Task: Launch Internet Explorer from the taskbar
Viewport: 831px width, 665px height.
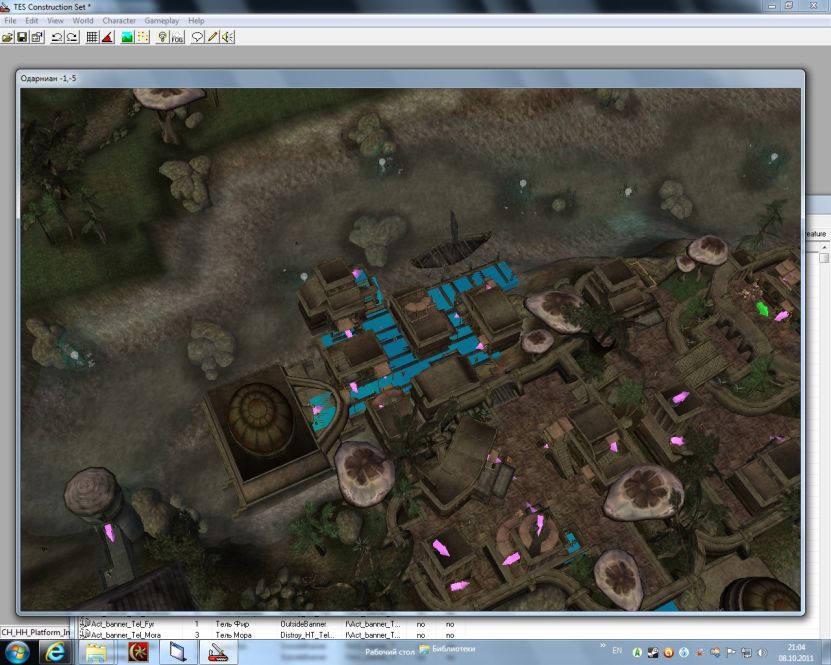Action: (55, 652)
